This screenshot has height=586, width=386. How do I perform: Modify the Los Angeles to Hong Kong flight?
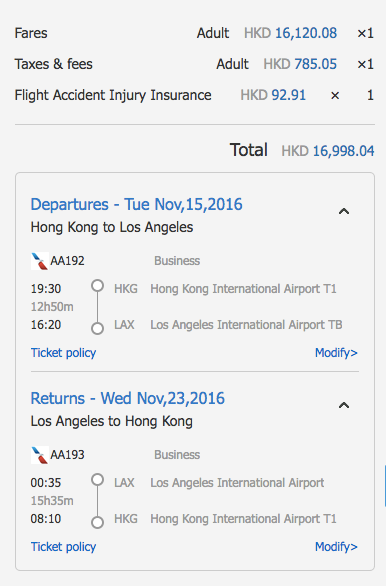[336, 547]
